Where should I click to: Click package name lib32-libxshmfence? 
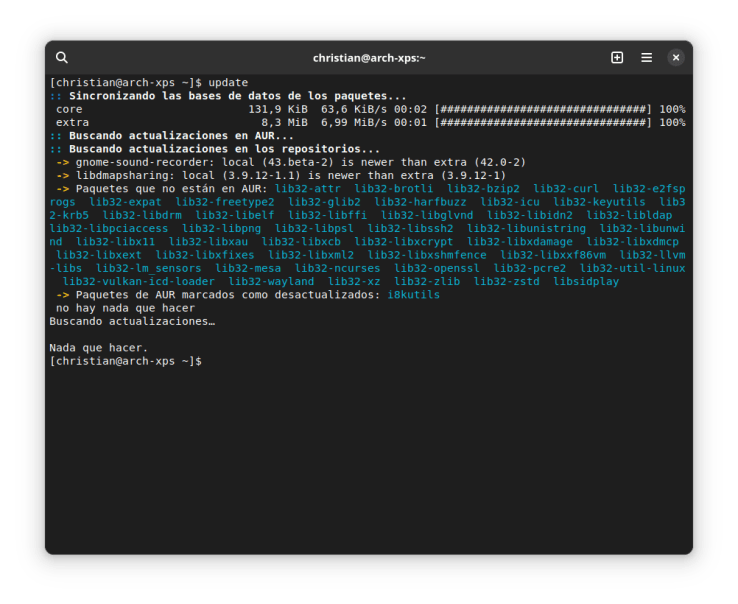tap(427, 255)
